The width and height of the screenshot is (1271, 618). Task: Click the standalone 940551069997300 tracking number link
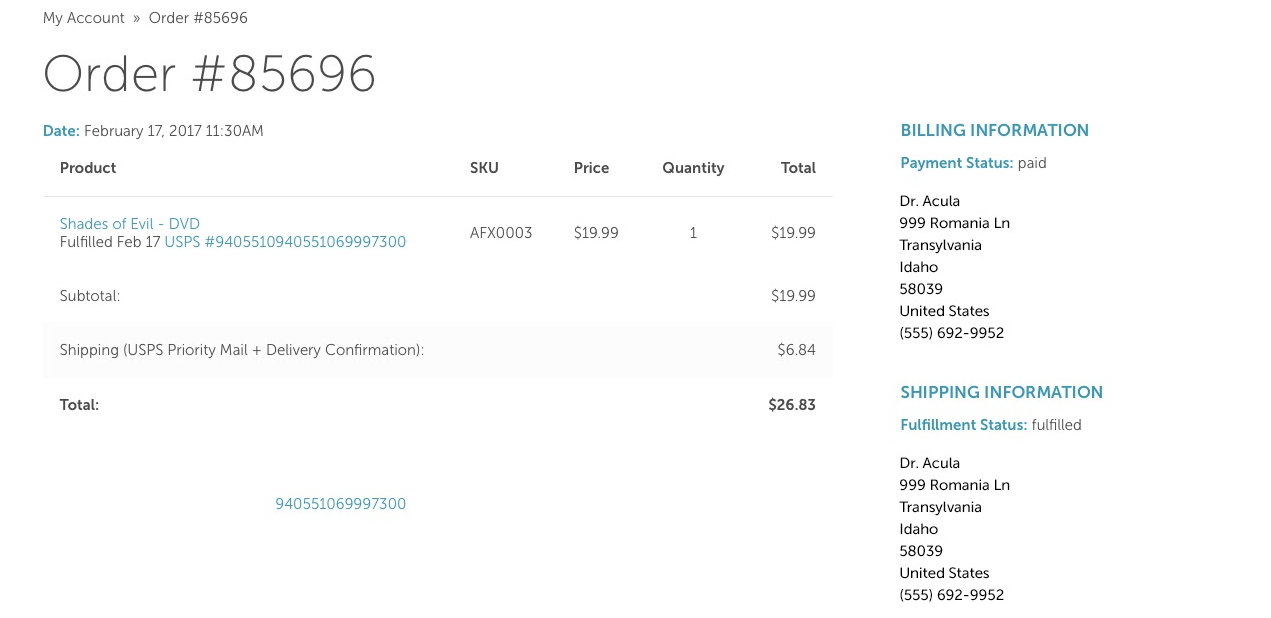coord(340,504)
